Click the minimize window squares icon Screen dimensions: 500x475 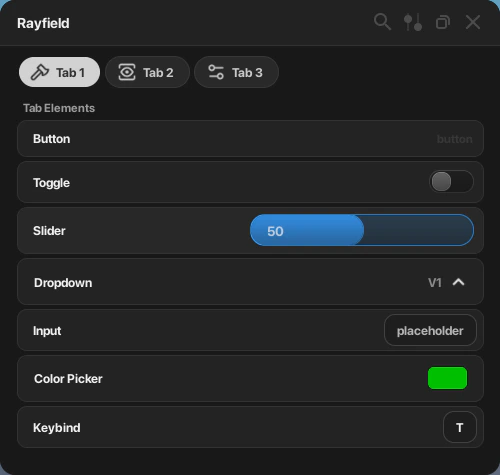click(443, 22)
